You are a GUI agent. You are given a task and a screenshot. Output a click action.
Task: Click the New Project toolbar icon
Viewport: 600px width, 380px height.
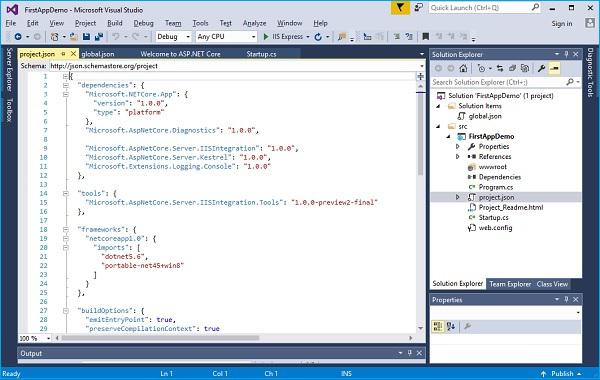click(54, 37)
